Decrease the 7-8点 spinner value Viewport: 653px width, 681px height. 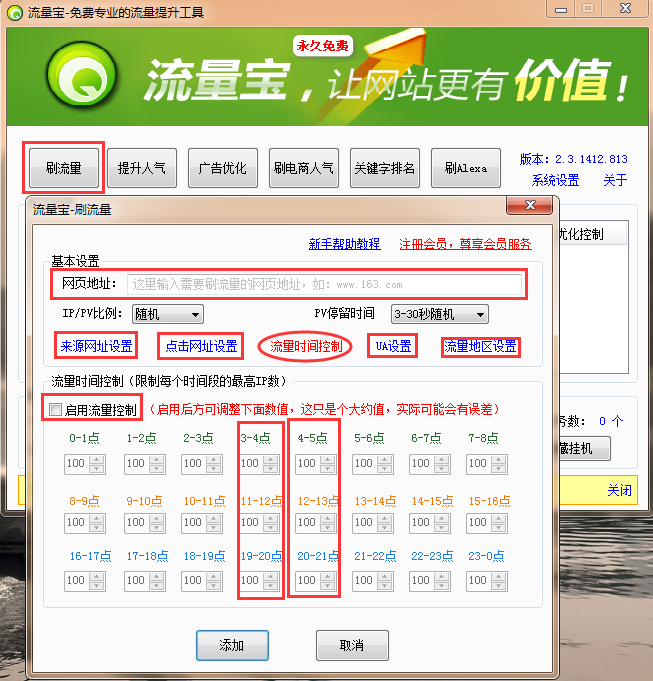click(x=498, y=469)
